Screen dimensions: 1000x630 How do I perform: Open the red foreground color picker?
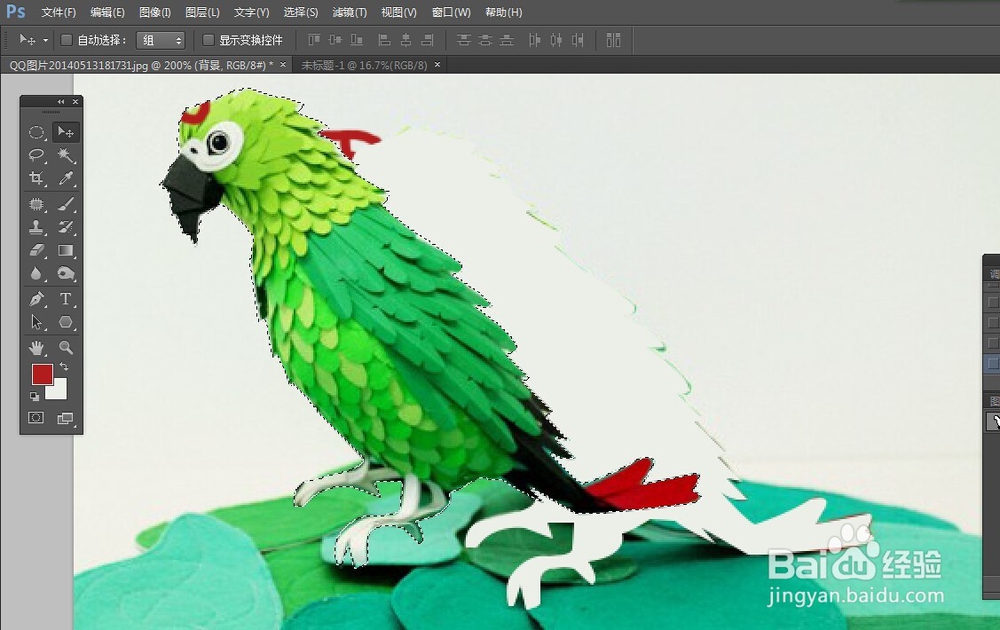tap(42, 374)
